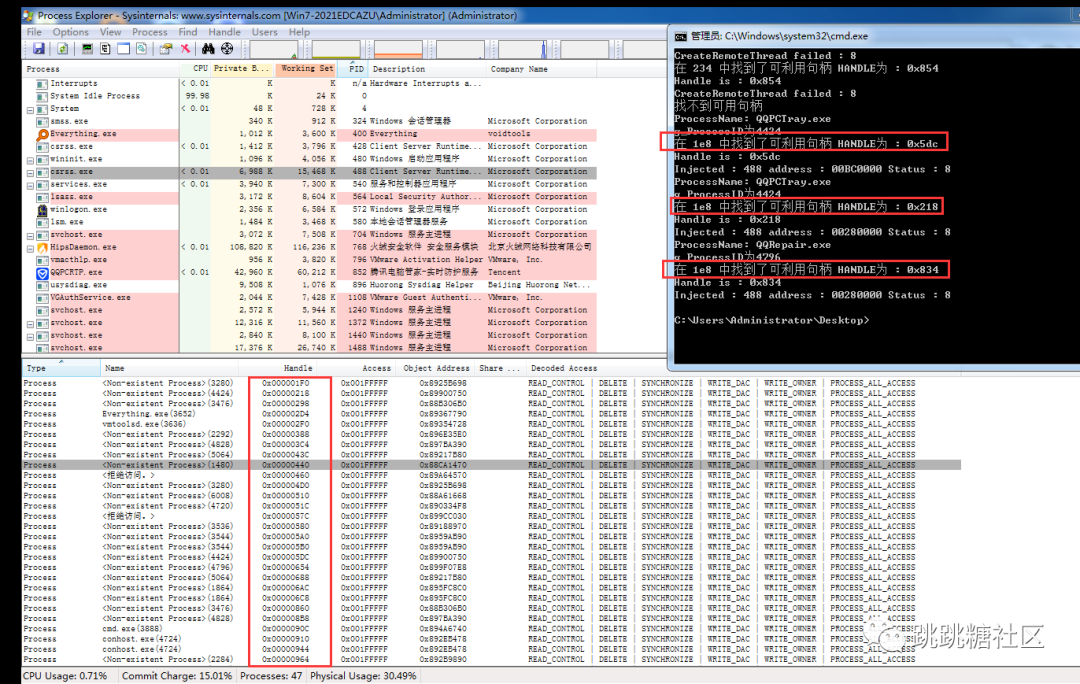
Task: Toggle Show Process Tree toolbar icon
Action: (x=105, y=49)
